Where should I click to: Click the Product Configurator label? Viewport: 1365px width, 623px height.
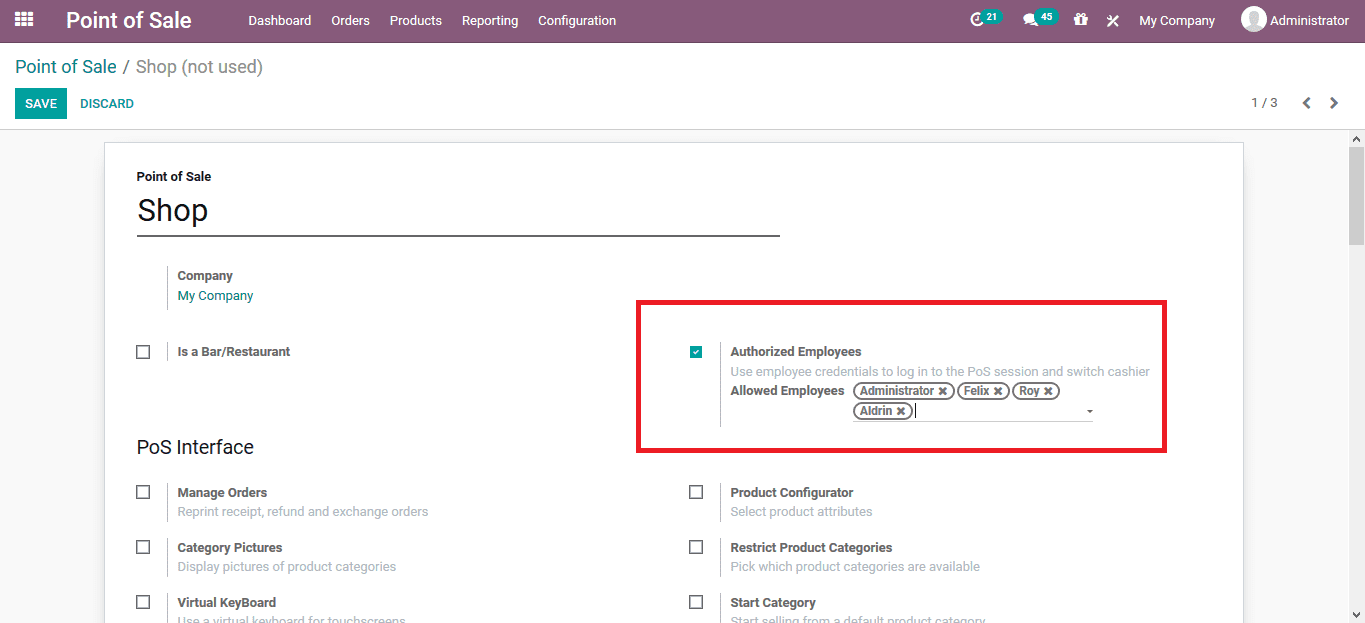792,492
